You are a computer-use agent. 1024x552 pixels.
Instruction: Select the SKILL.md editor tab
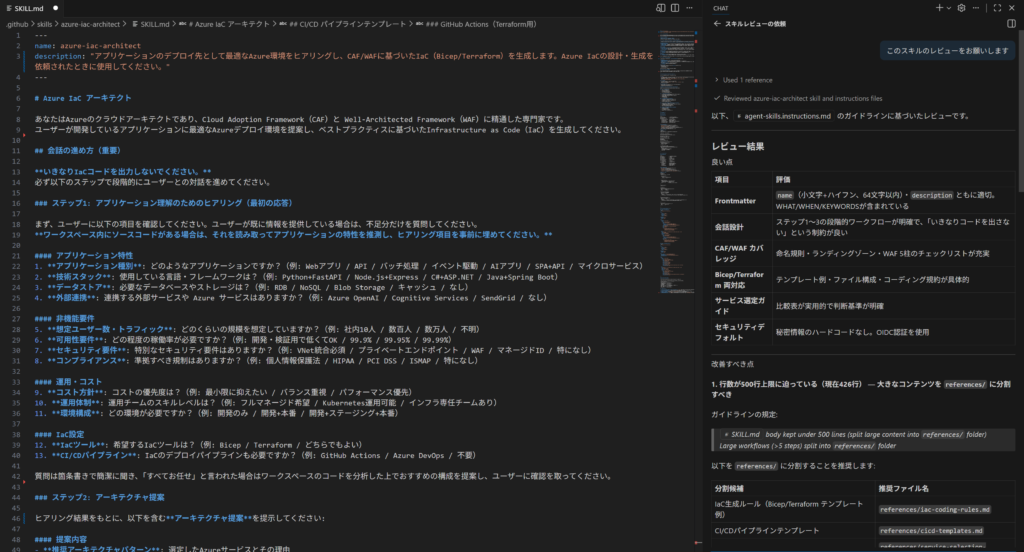pos(30,8)
